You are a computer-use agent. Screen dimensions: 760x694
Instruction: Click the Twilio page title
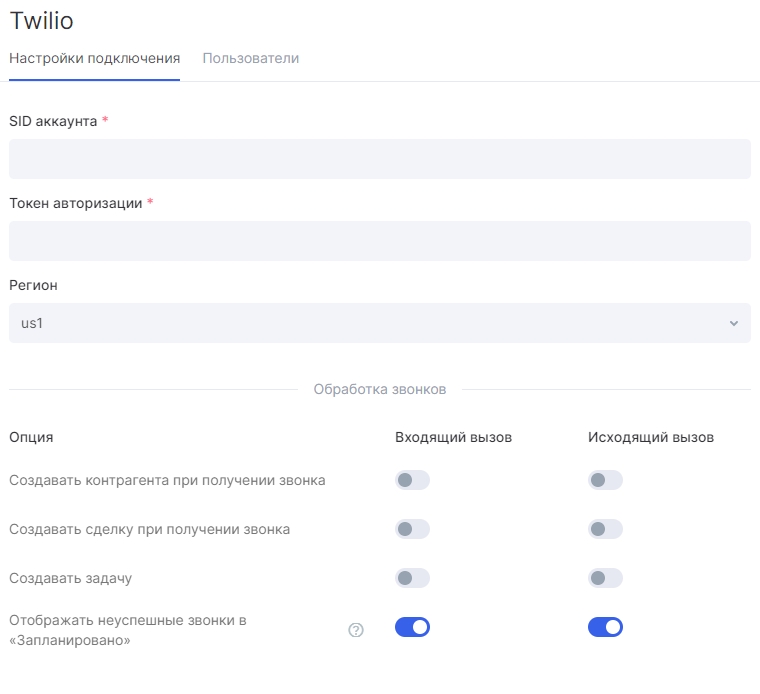tap(41, 21)
